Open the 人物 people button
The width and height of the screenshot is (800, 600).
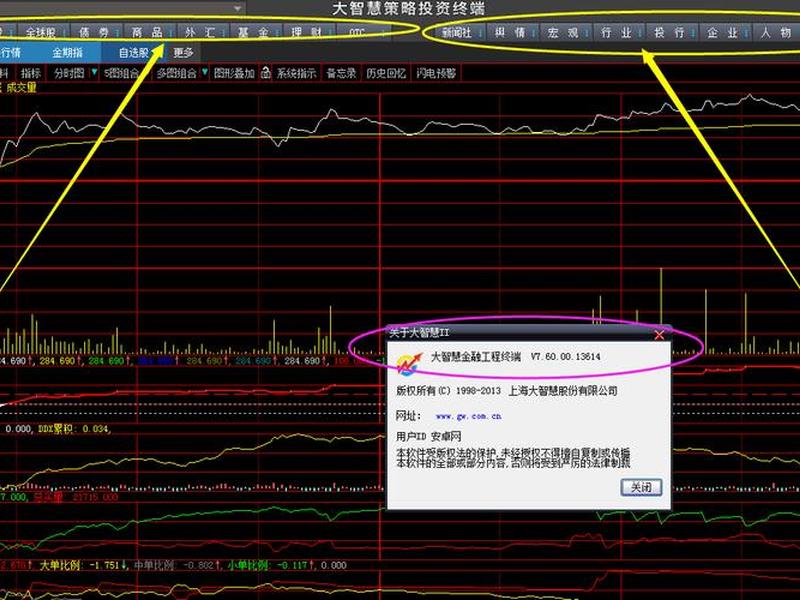click(776, 33)
